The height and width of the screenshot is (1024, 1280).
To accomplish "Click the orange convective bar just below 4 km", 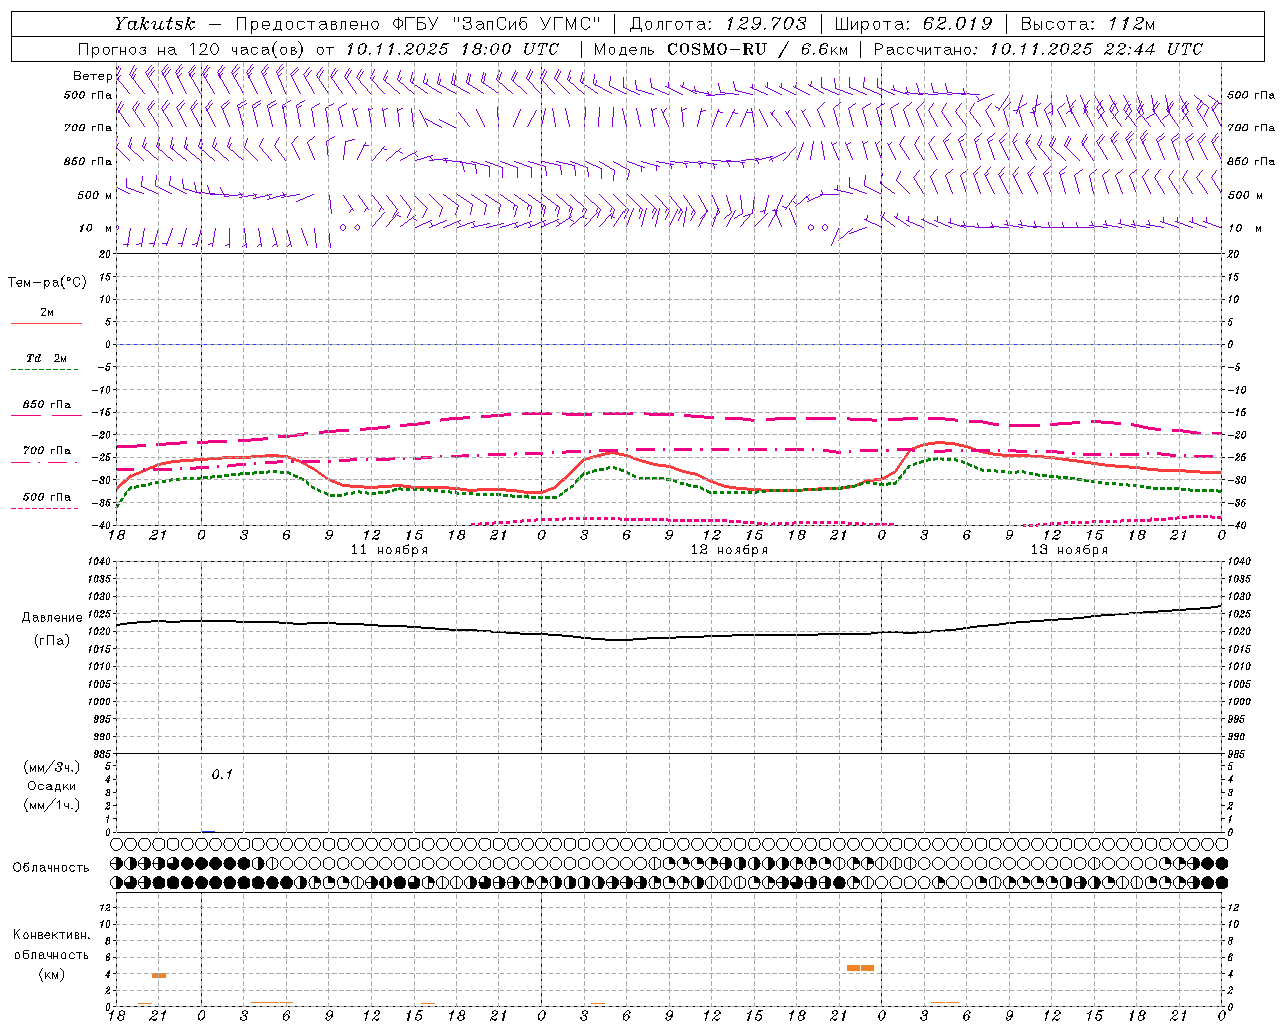I will click(x=159, y=975).
